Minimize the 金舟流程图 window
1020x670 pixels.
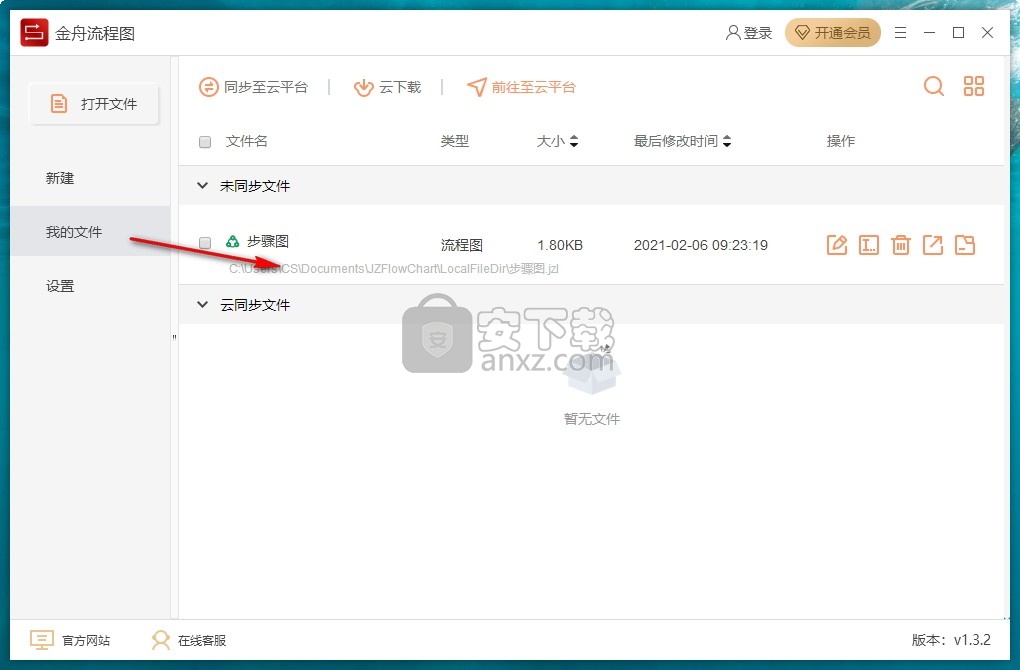930,33
